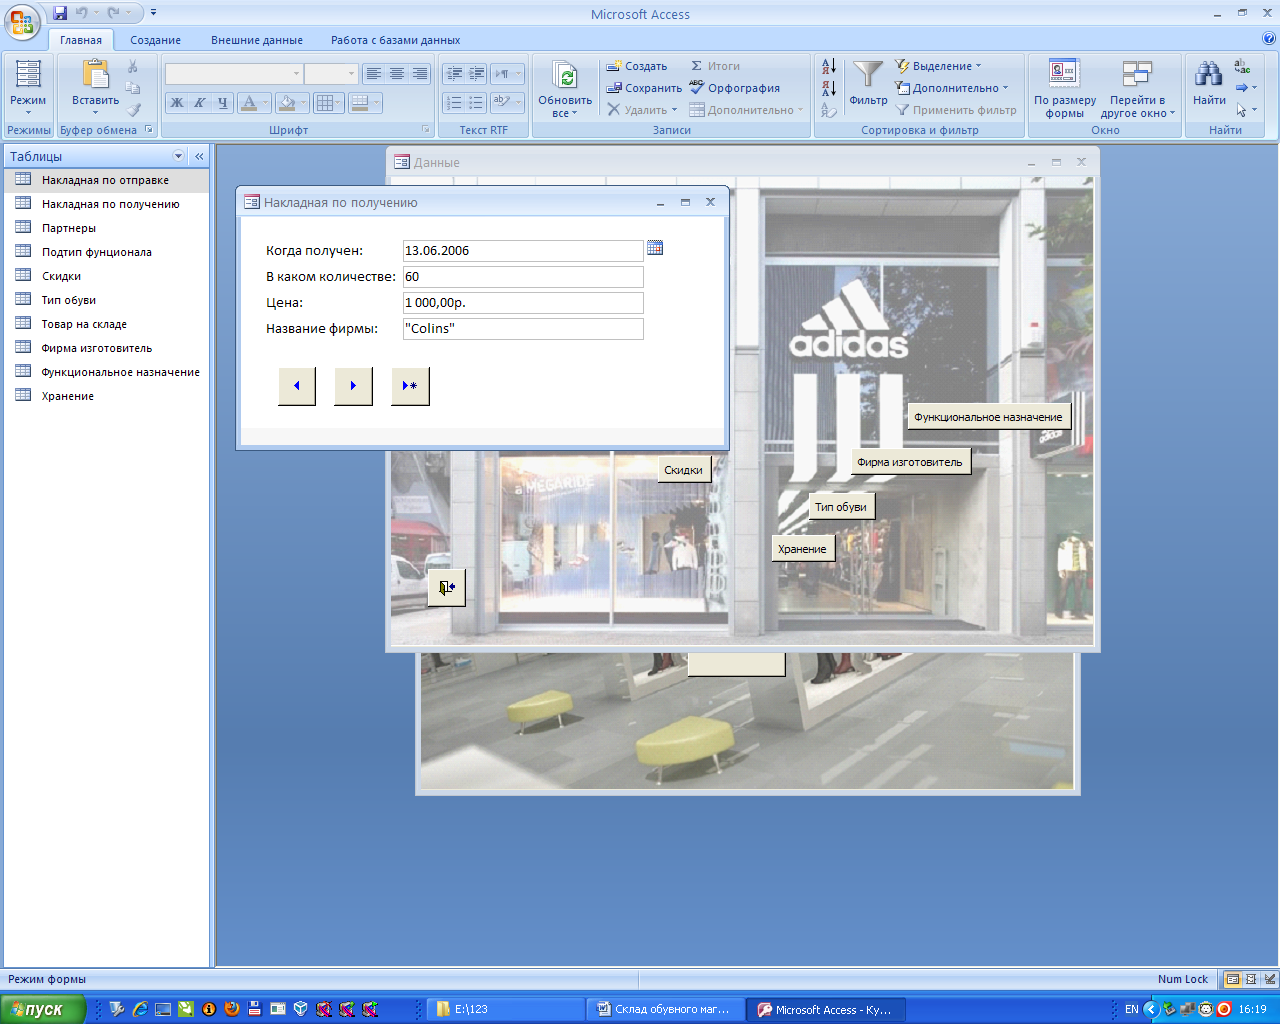Click Функциональное назначение form button
Image resolution: width=1280 pixels, height=1024 pixels.
[989, 417]
